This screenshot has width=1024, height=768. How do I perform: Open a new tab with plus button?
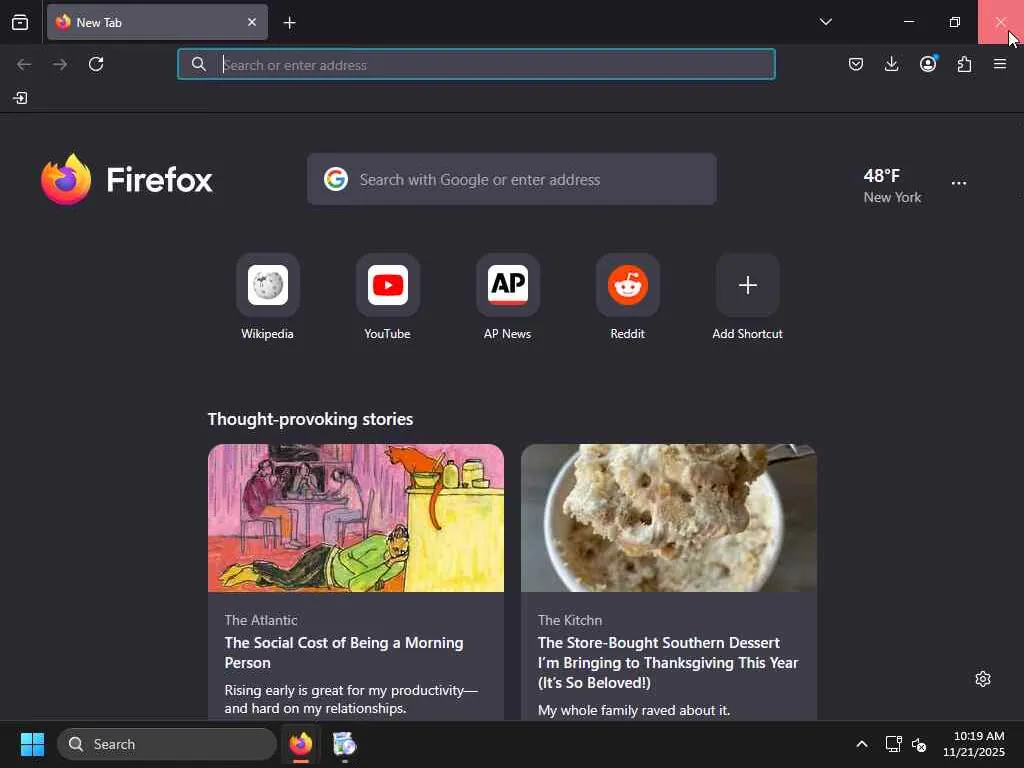289,23
